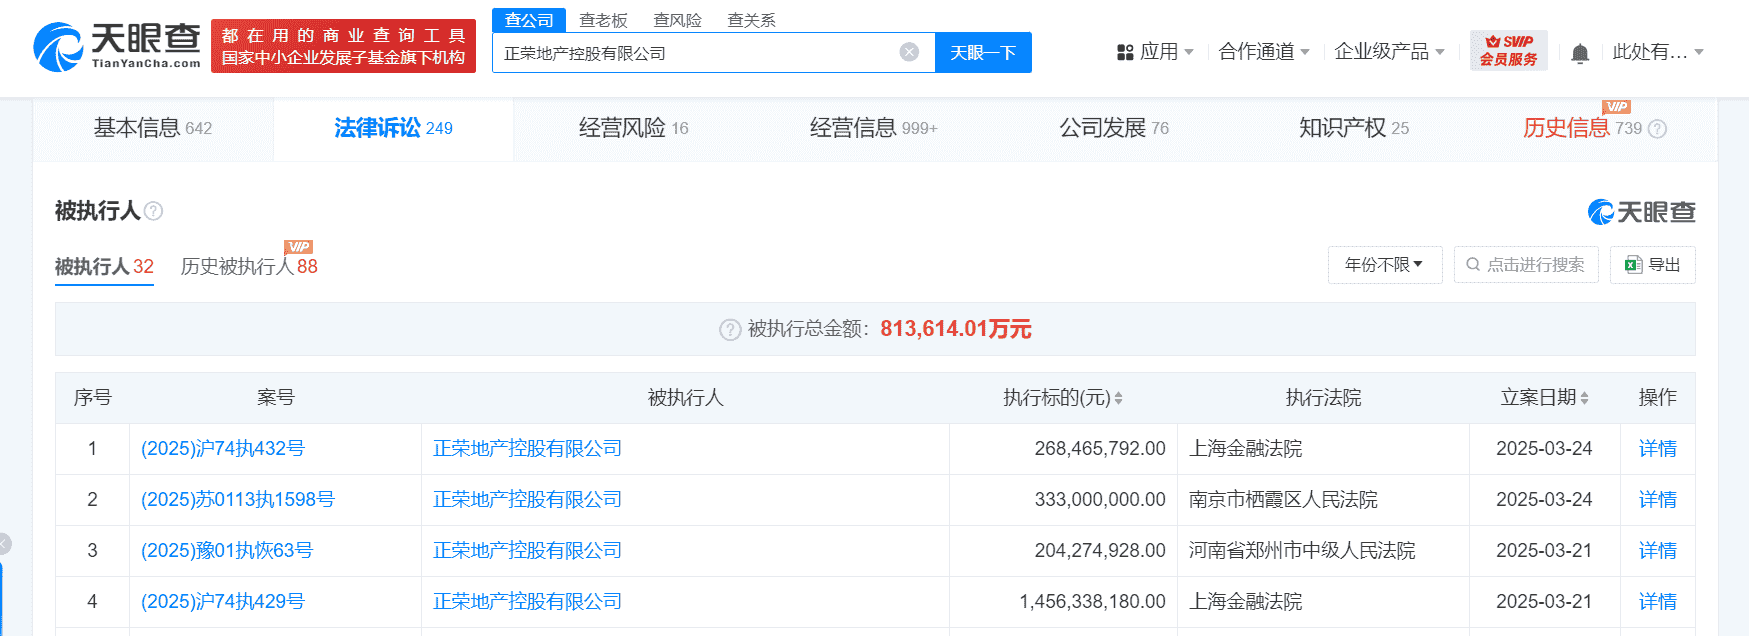Sort by 立案日期 column arrows

tap(1584, 398)
